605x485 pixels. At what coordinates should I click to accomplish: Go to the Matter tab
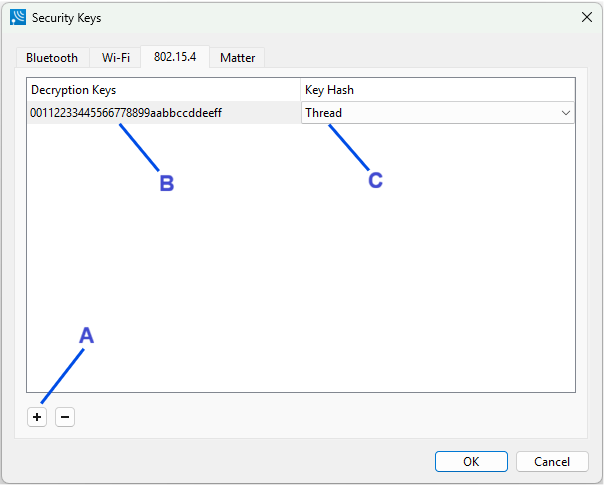point(237,58)
